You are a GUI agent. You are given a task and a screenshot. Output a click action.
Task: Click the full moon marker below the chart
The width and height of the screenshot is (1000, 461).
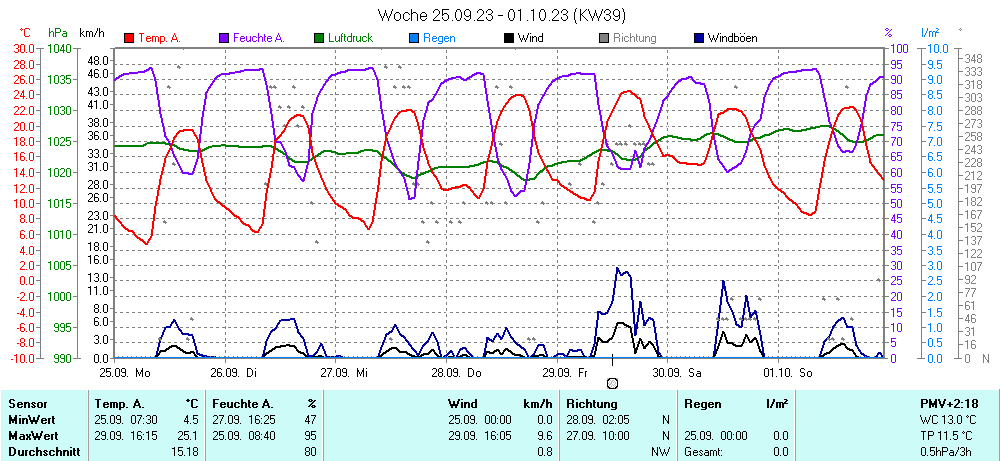pyautogui.click(x=612, y=383)
